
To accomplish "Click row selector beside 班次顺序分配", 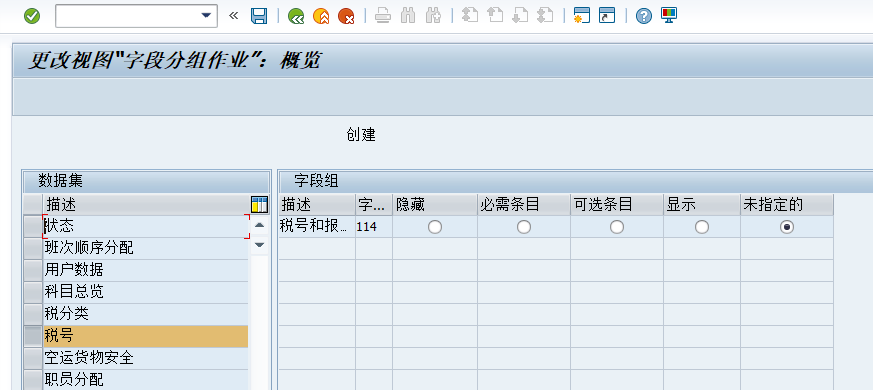I will point(33,248).
